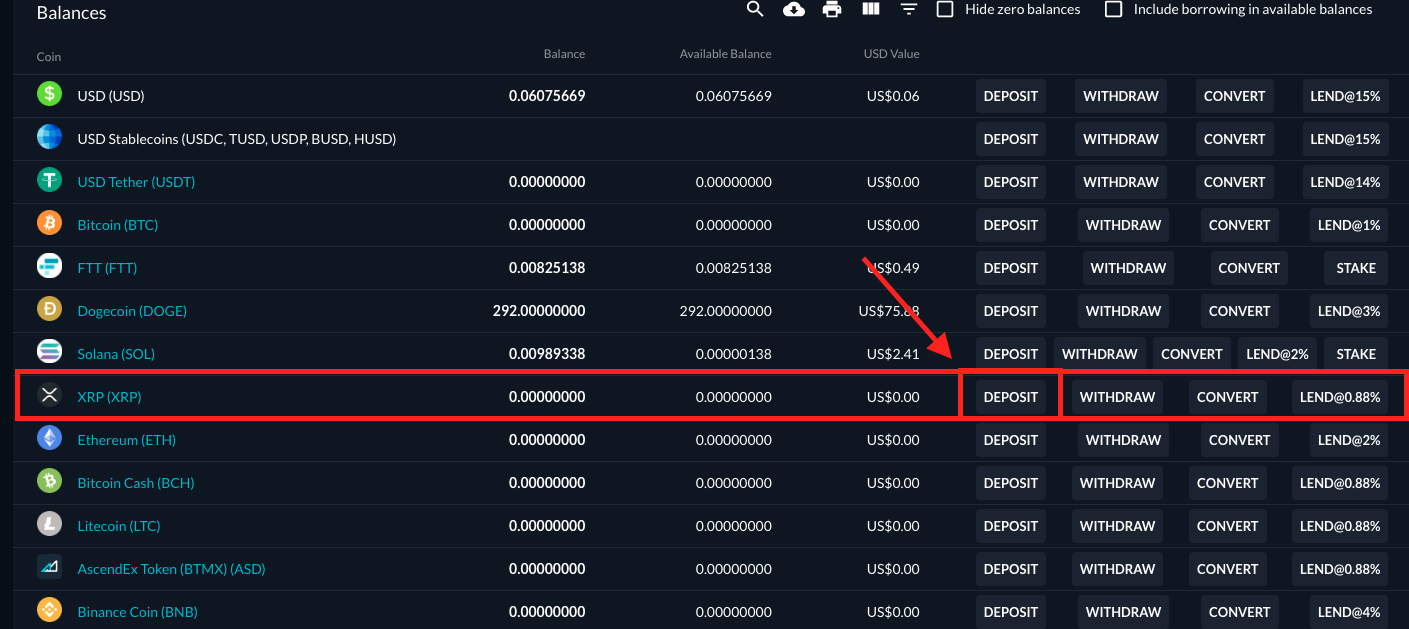Click the FTT coin icon
The width and height of the screenshot is (1409, 629).
click(x=49, y=266)
